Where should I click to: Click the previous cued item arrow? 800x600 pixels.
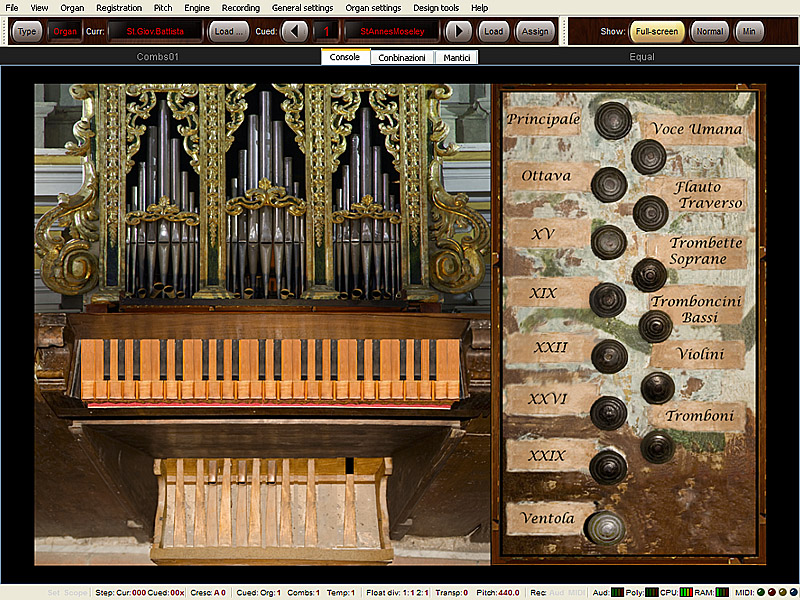295,31
